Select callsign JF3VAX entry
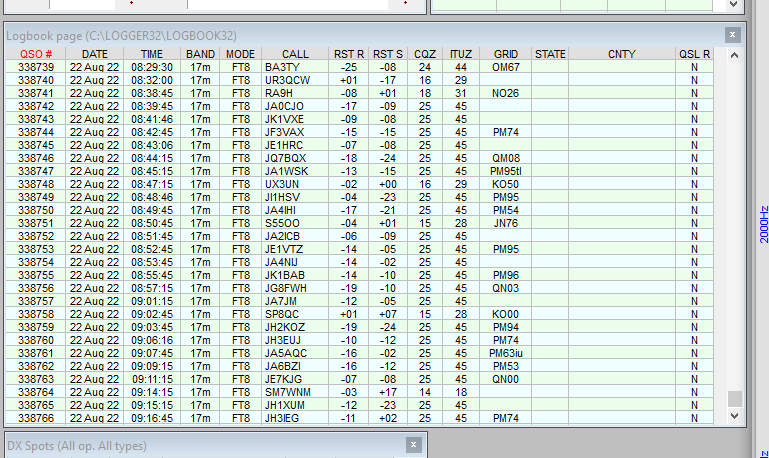 (x=295, y=132)
